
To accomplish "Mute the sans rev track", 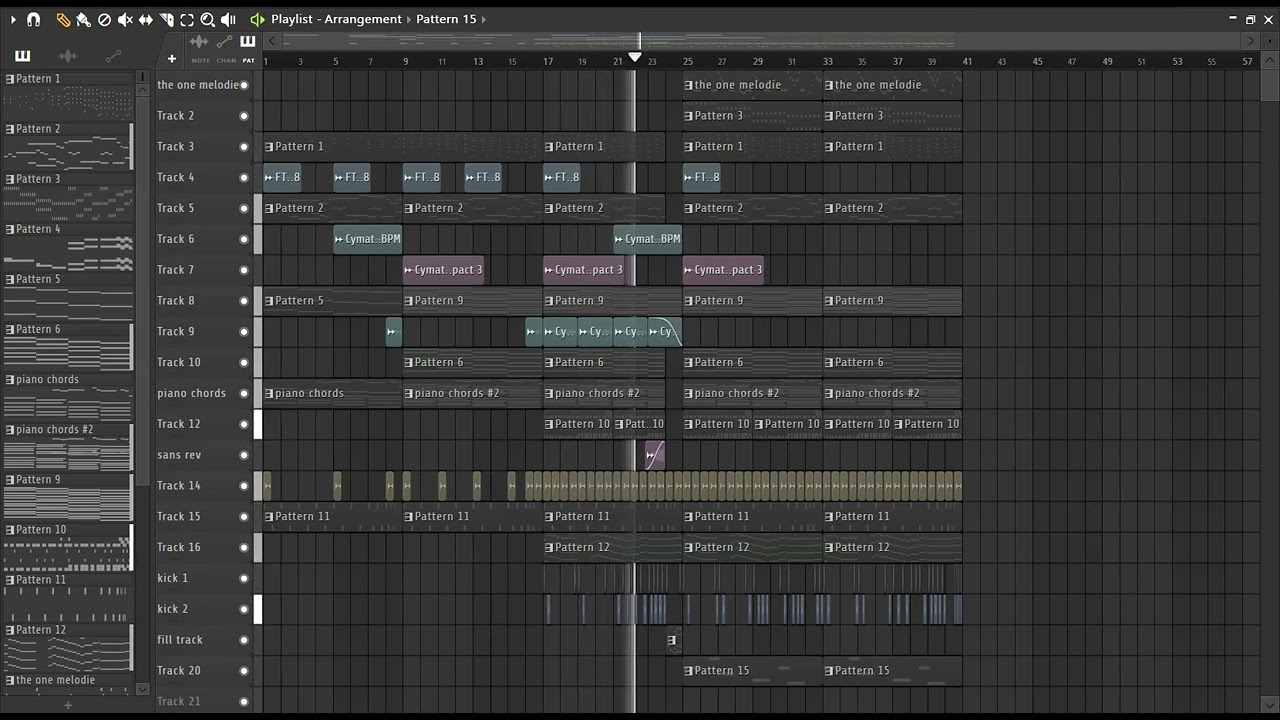I will coord(244,455).
